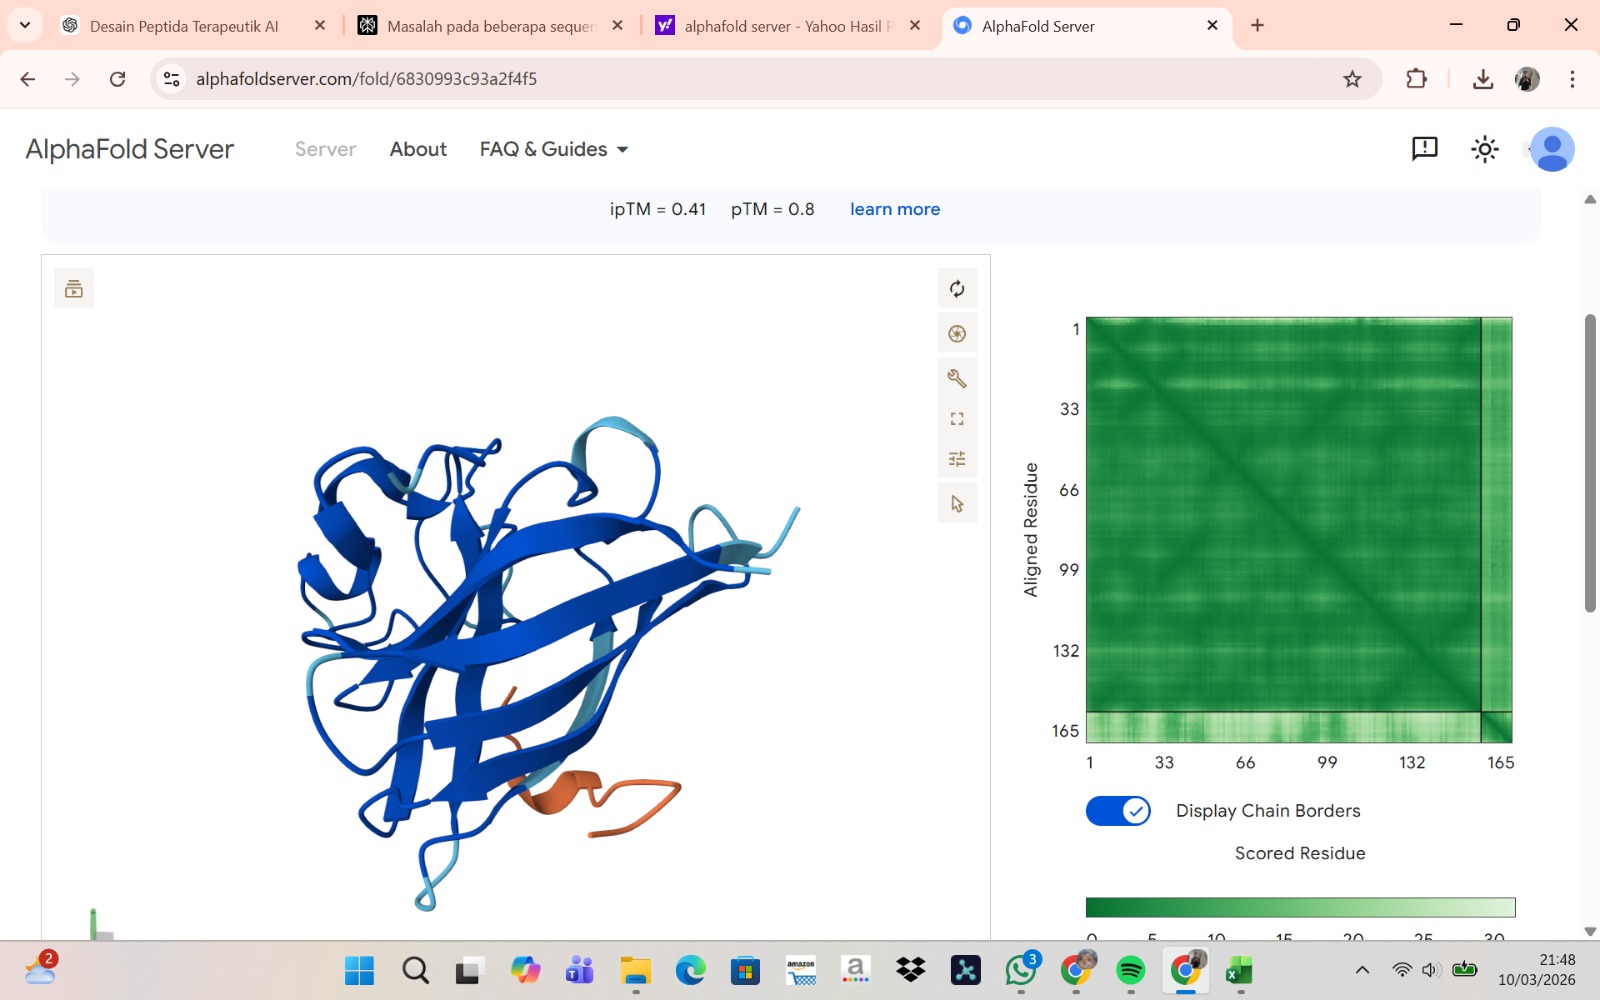Reset the 3D viewer camera view

[957, 289]
